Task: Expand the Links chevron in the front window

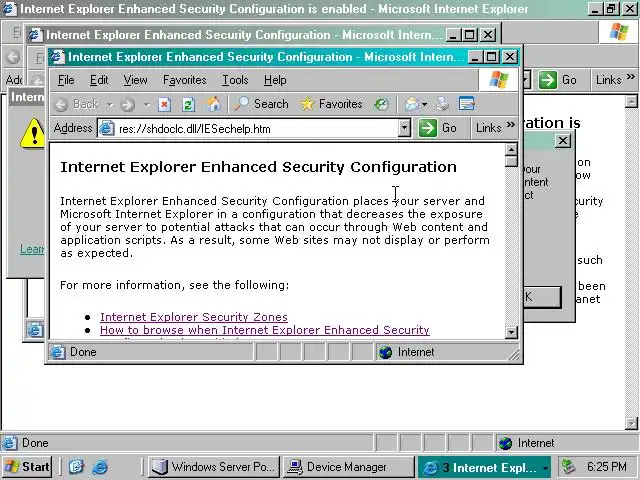Action: [511, 124]
